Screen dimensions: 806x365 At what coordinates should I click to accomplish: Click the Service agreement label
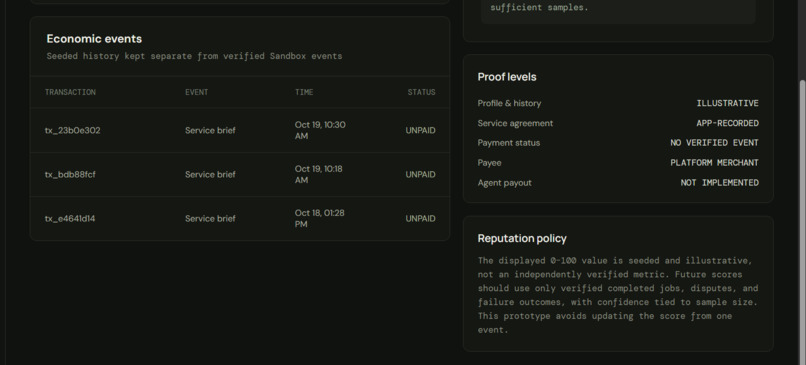(516, 123)
